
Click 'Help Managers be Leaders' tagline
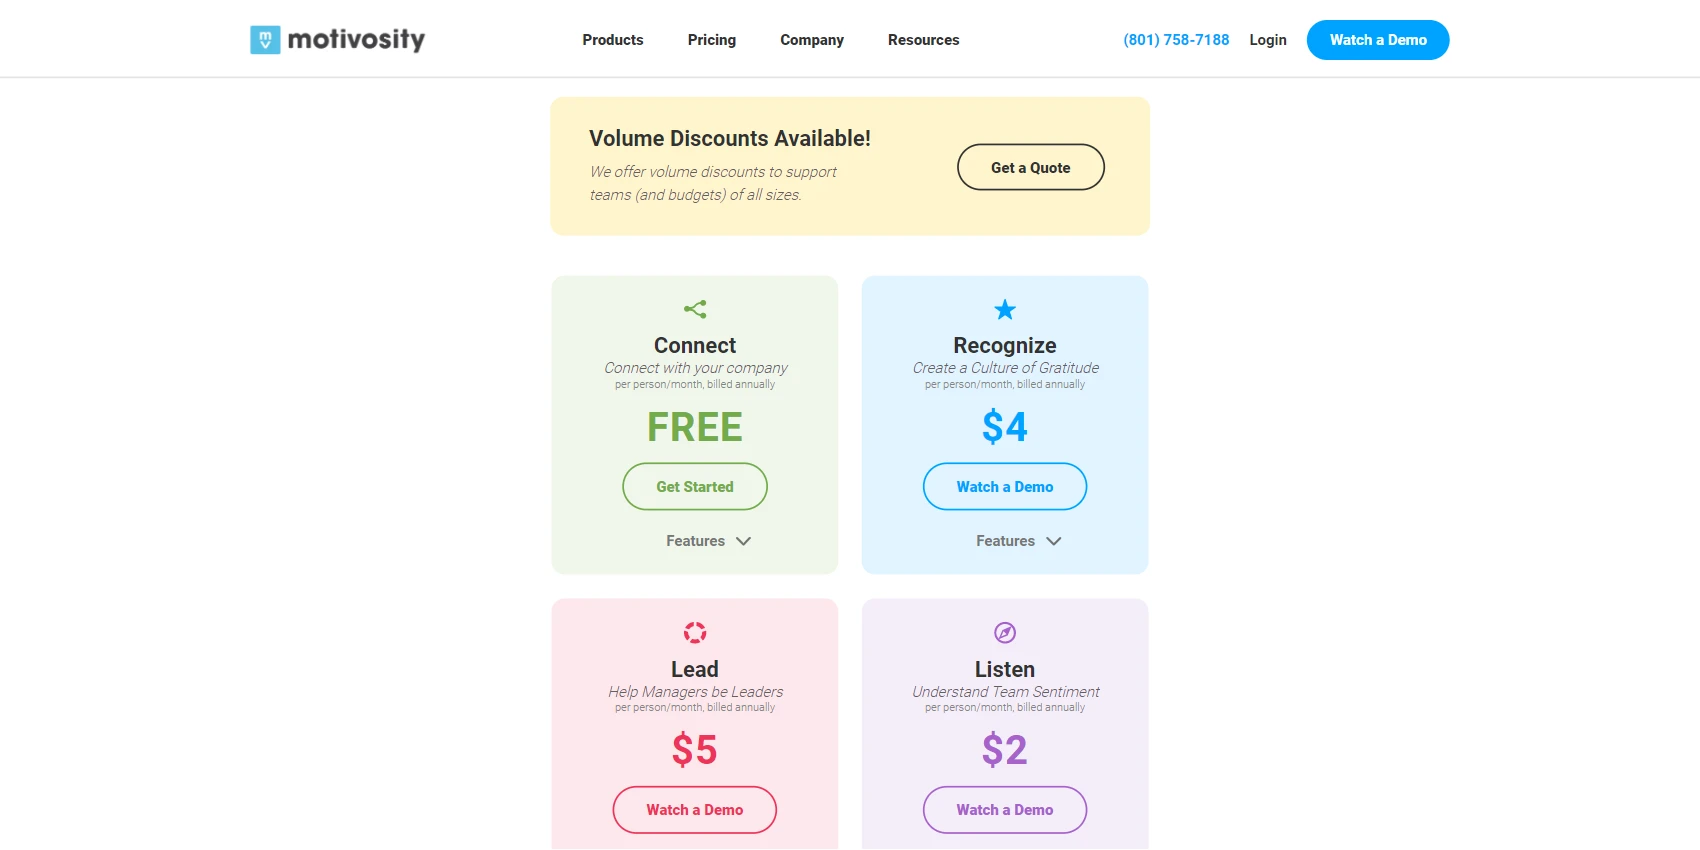point(695,692)
